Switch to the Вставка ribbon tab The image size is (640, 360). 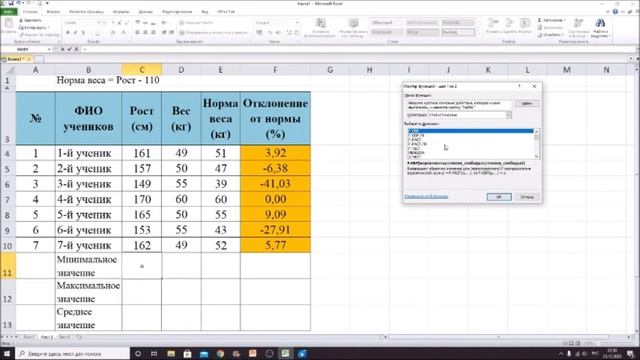pyautogui.click(x=53, y=12)
